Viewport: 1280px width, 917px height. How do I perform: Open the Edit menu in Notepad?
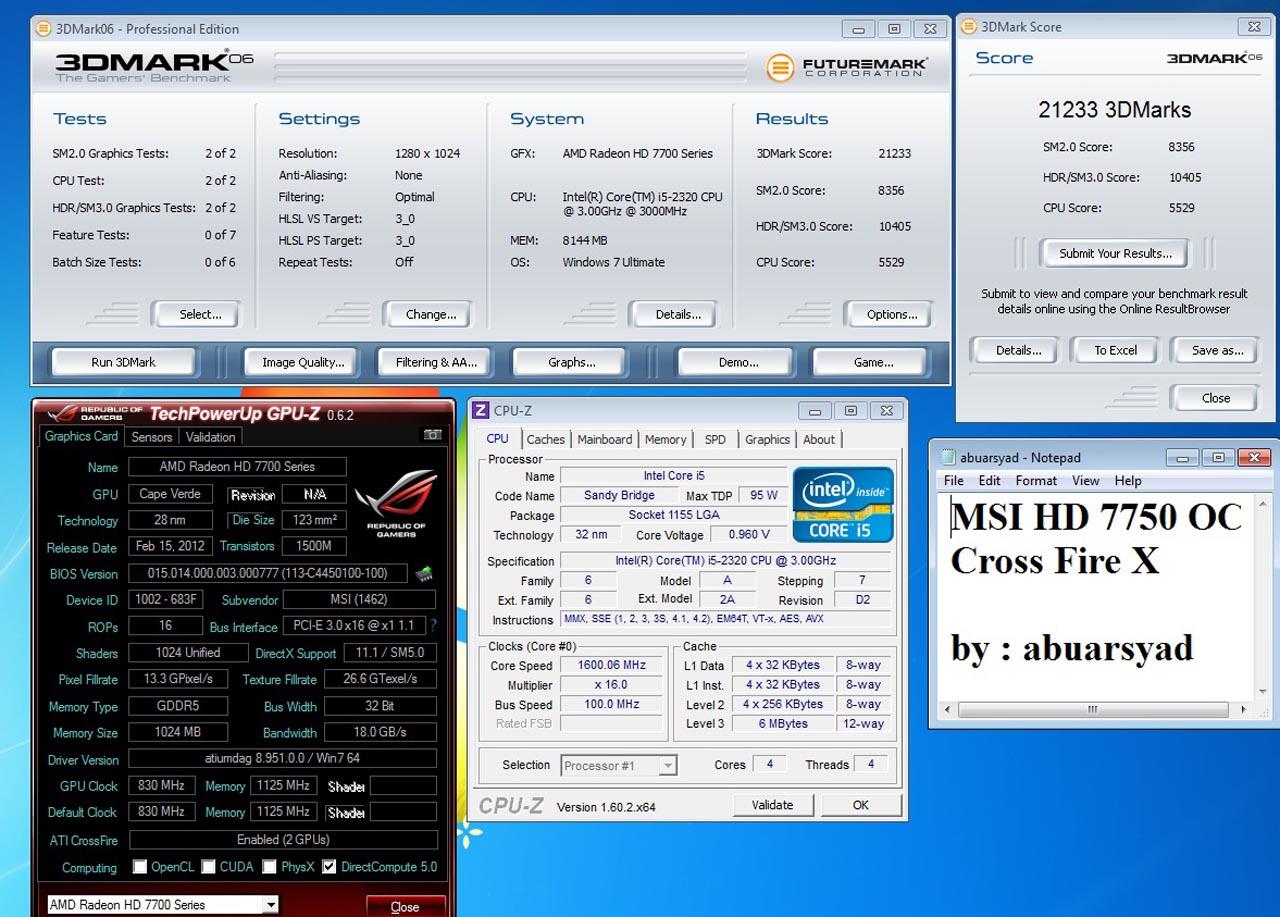click(x=989, y=481)
